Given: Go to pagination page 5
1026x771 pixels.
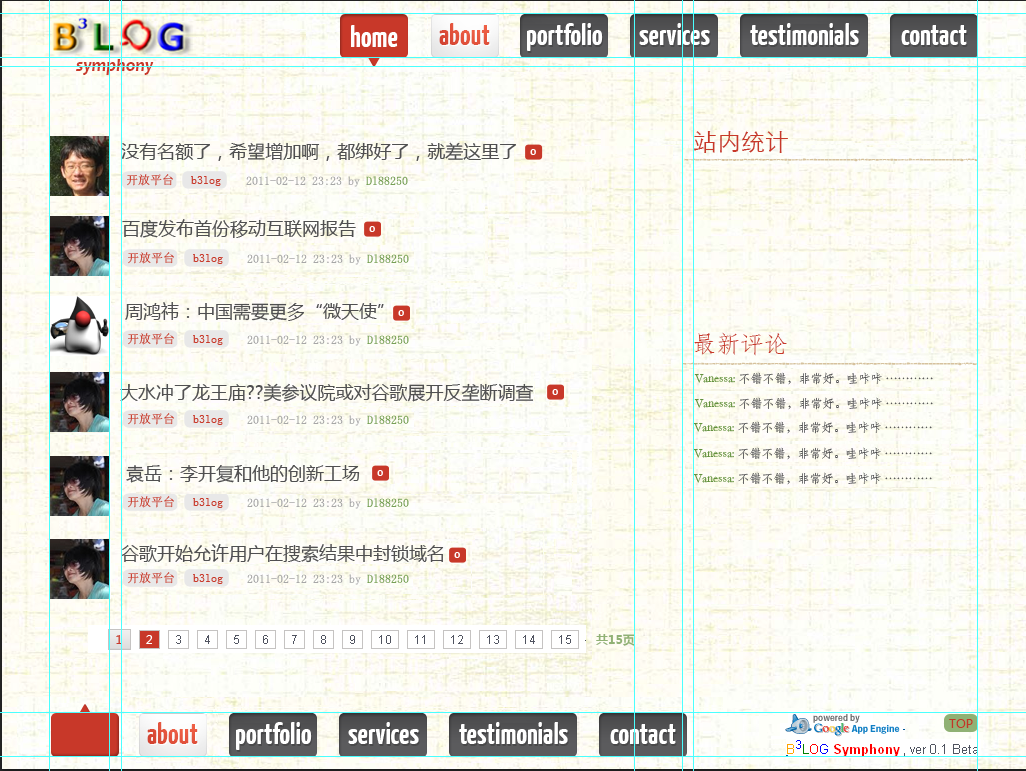Looking at the screenshot, I should 236,639.
